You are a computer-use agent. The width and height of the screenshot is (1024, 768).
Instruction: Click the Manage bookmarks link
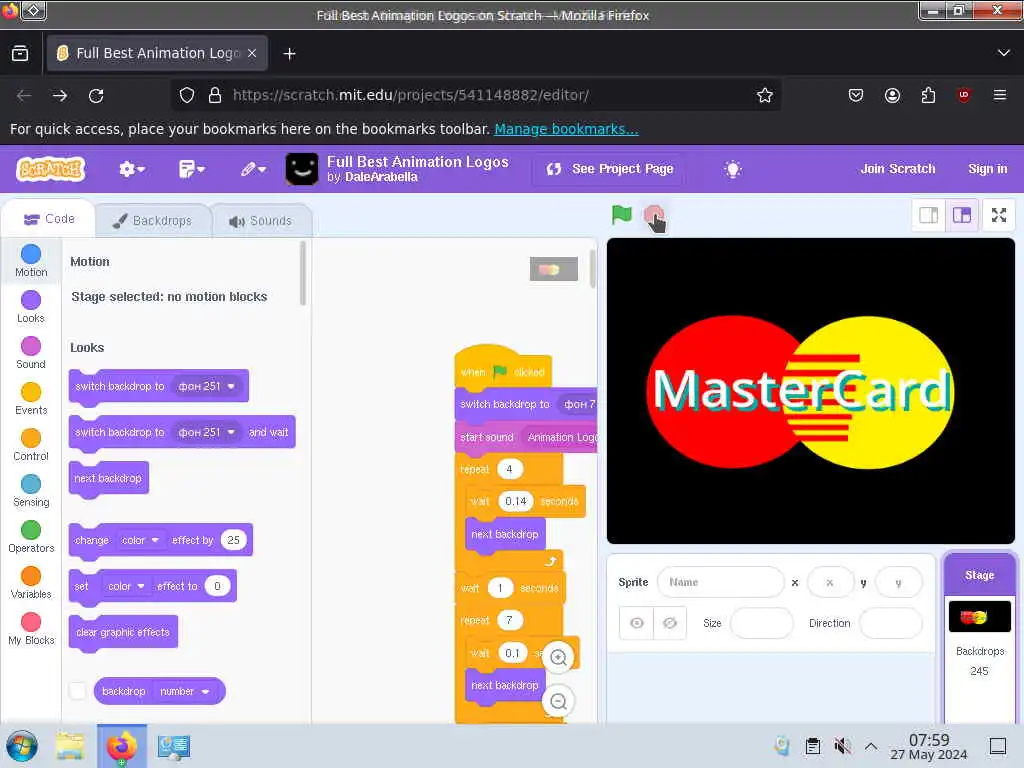pos(566,129)
